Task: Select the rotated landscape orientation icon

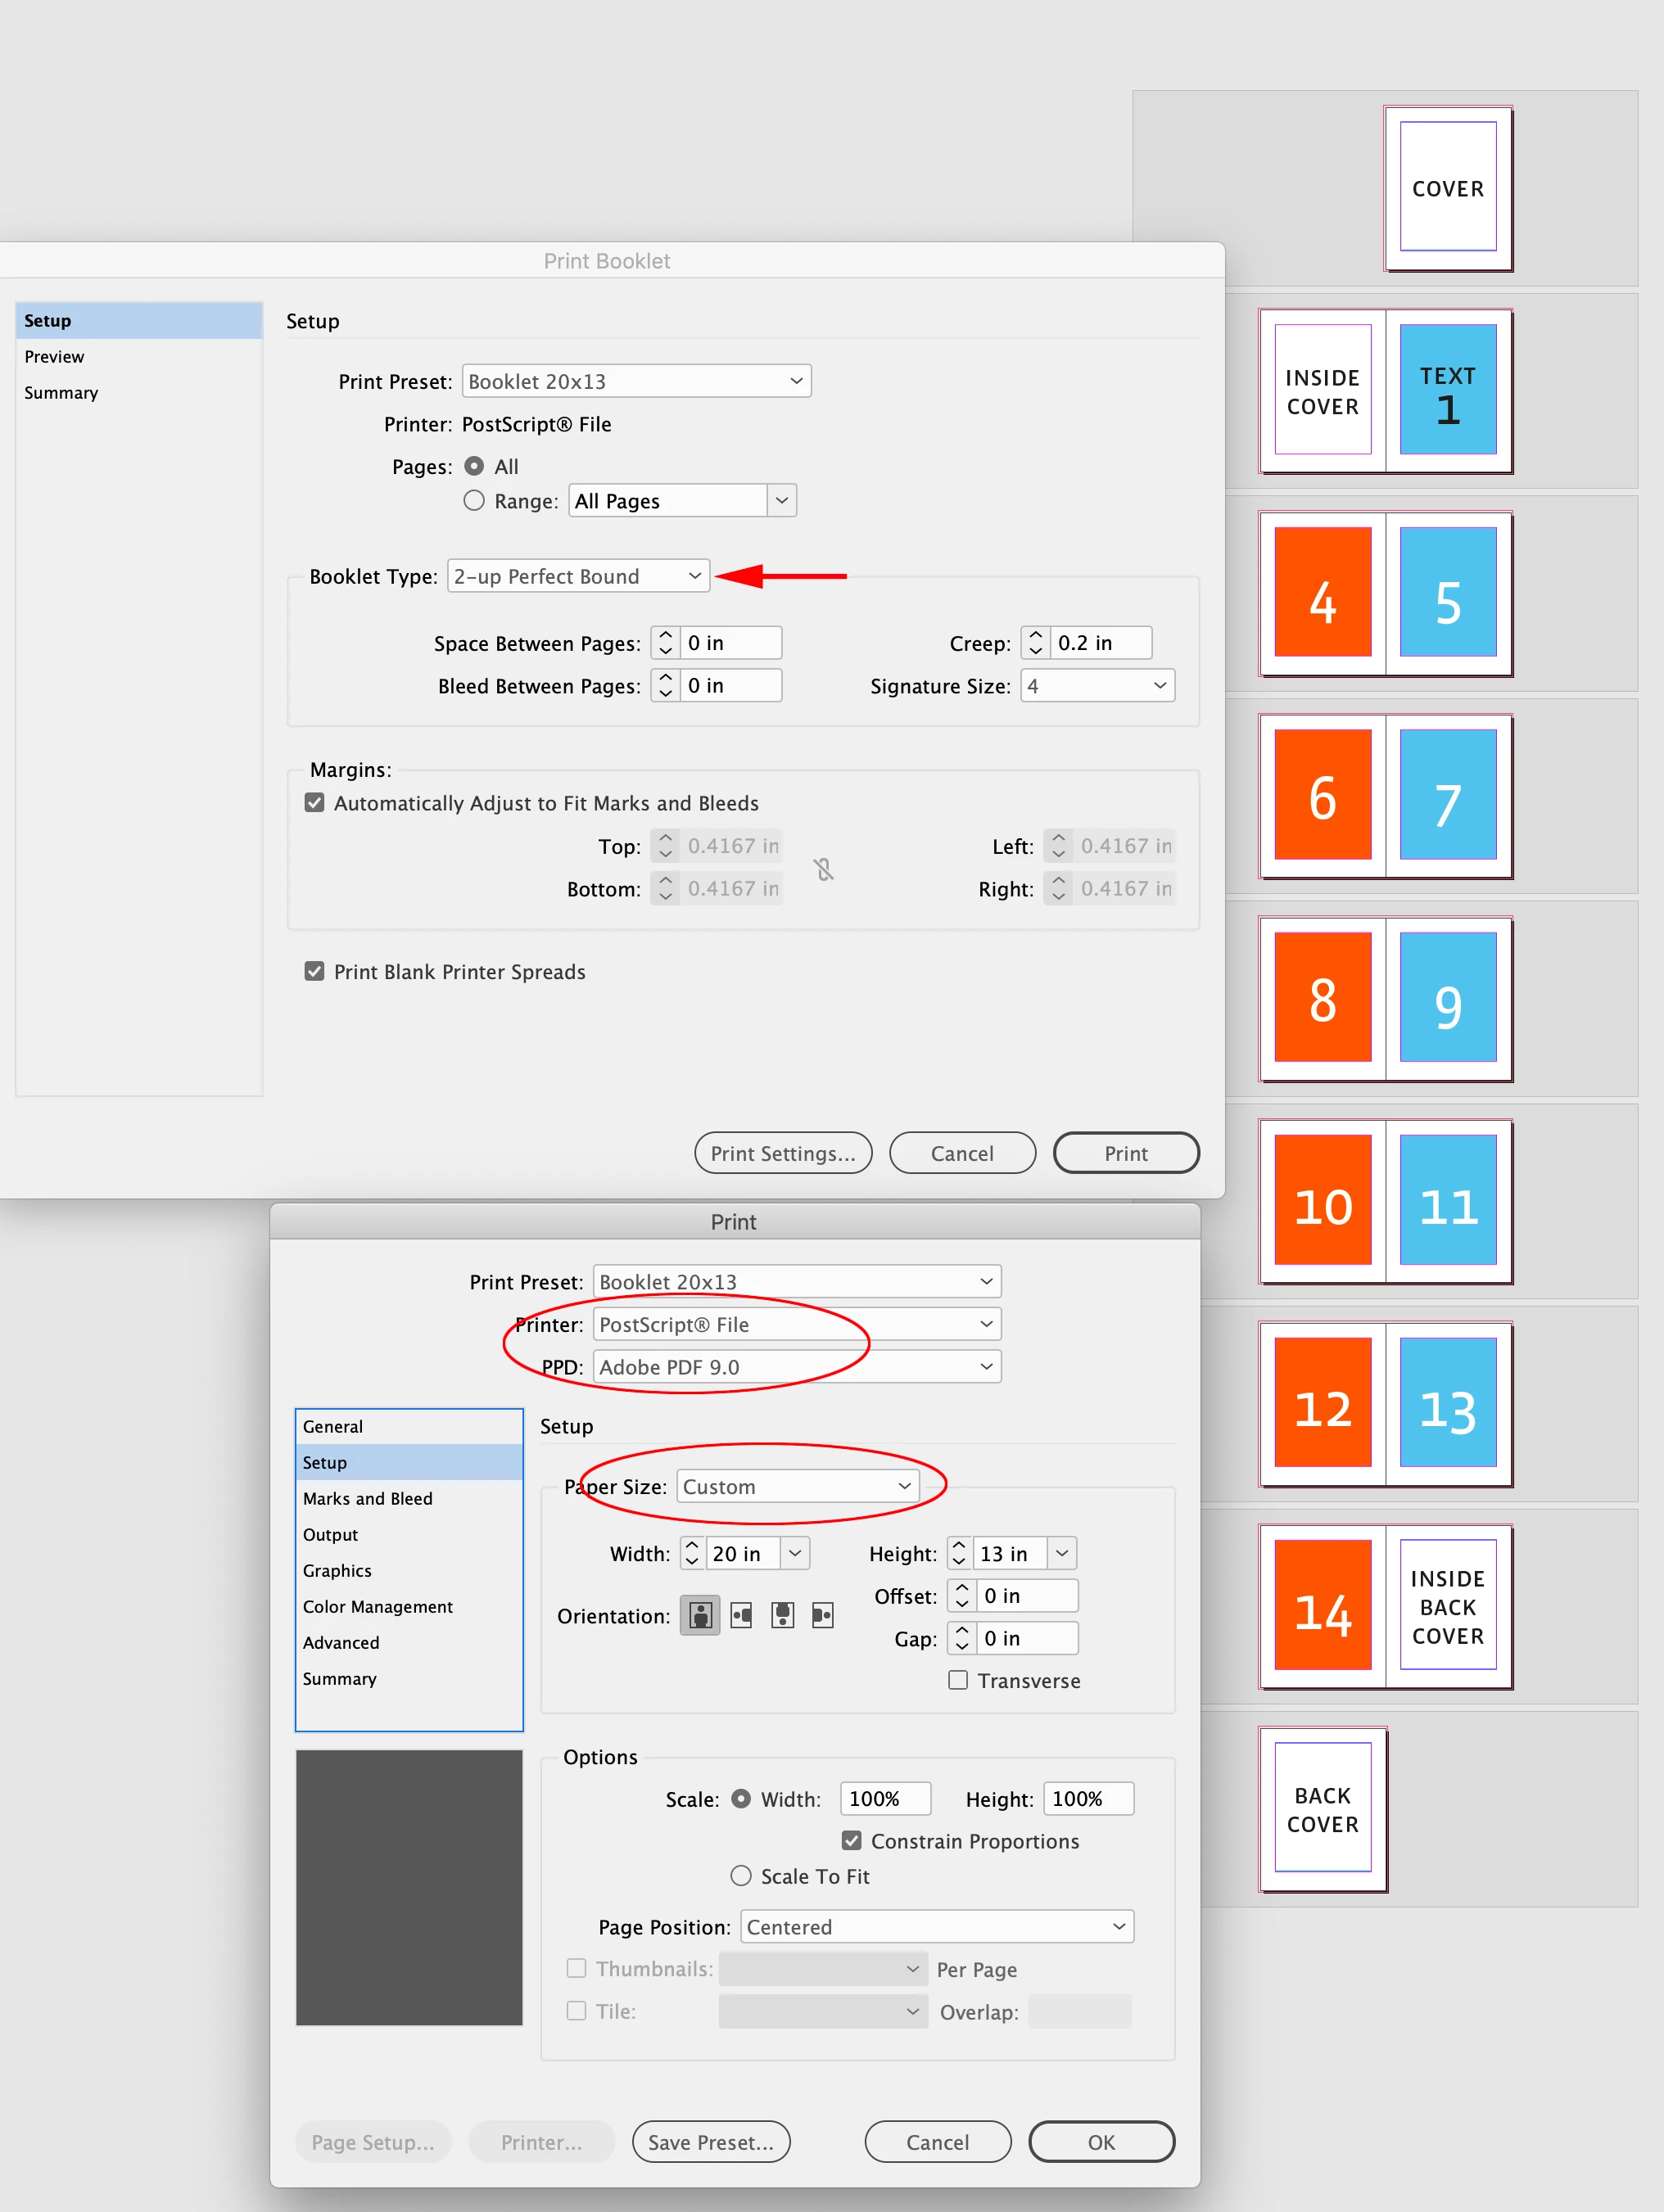Action: click(741, 1615)
